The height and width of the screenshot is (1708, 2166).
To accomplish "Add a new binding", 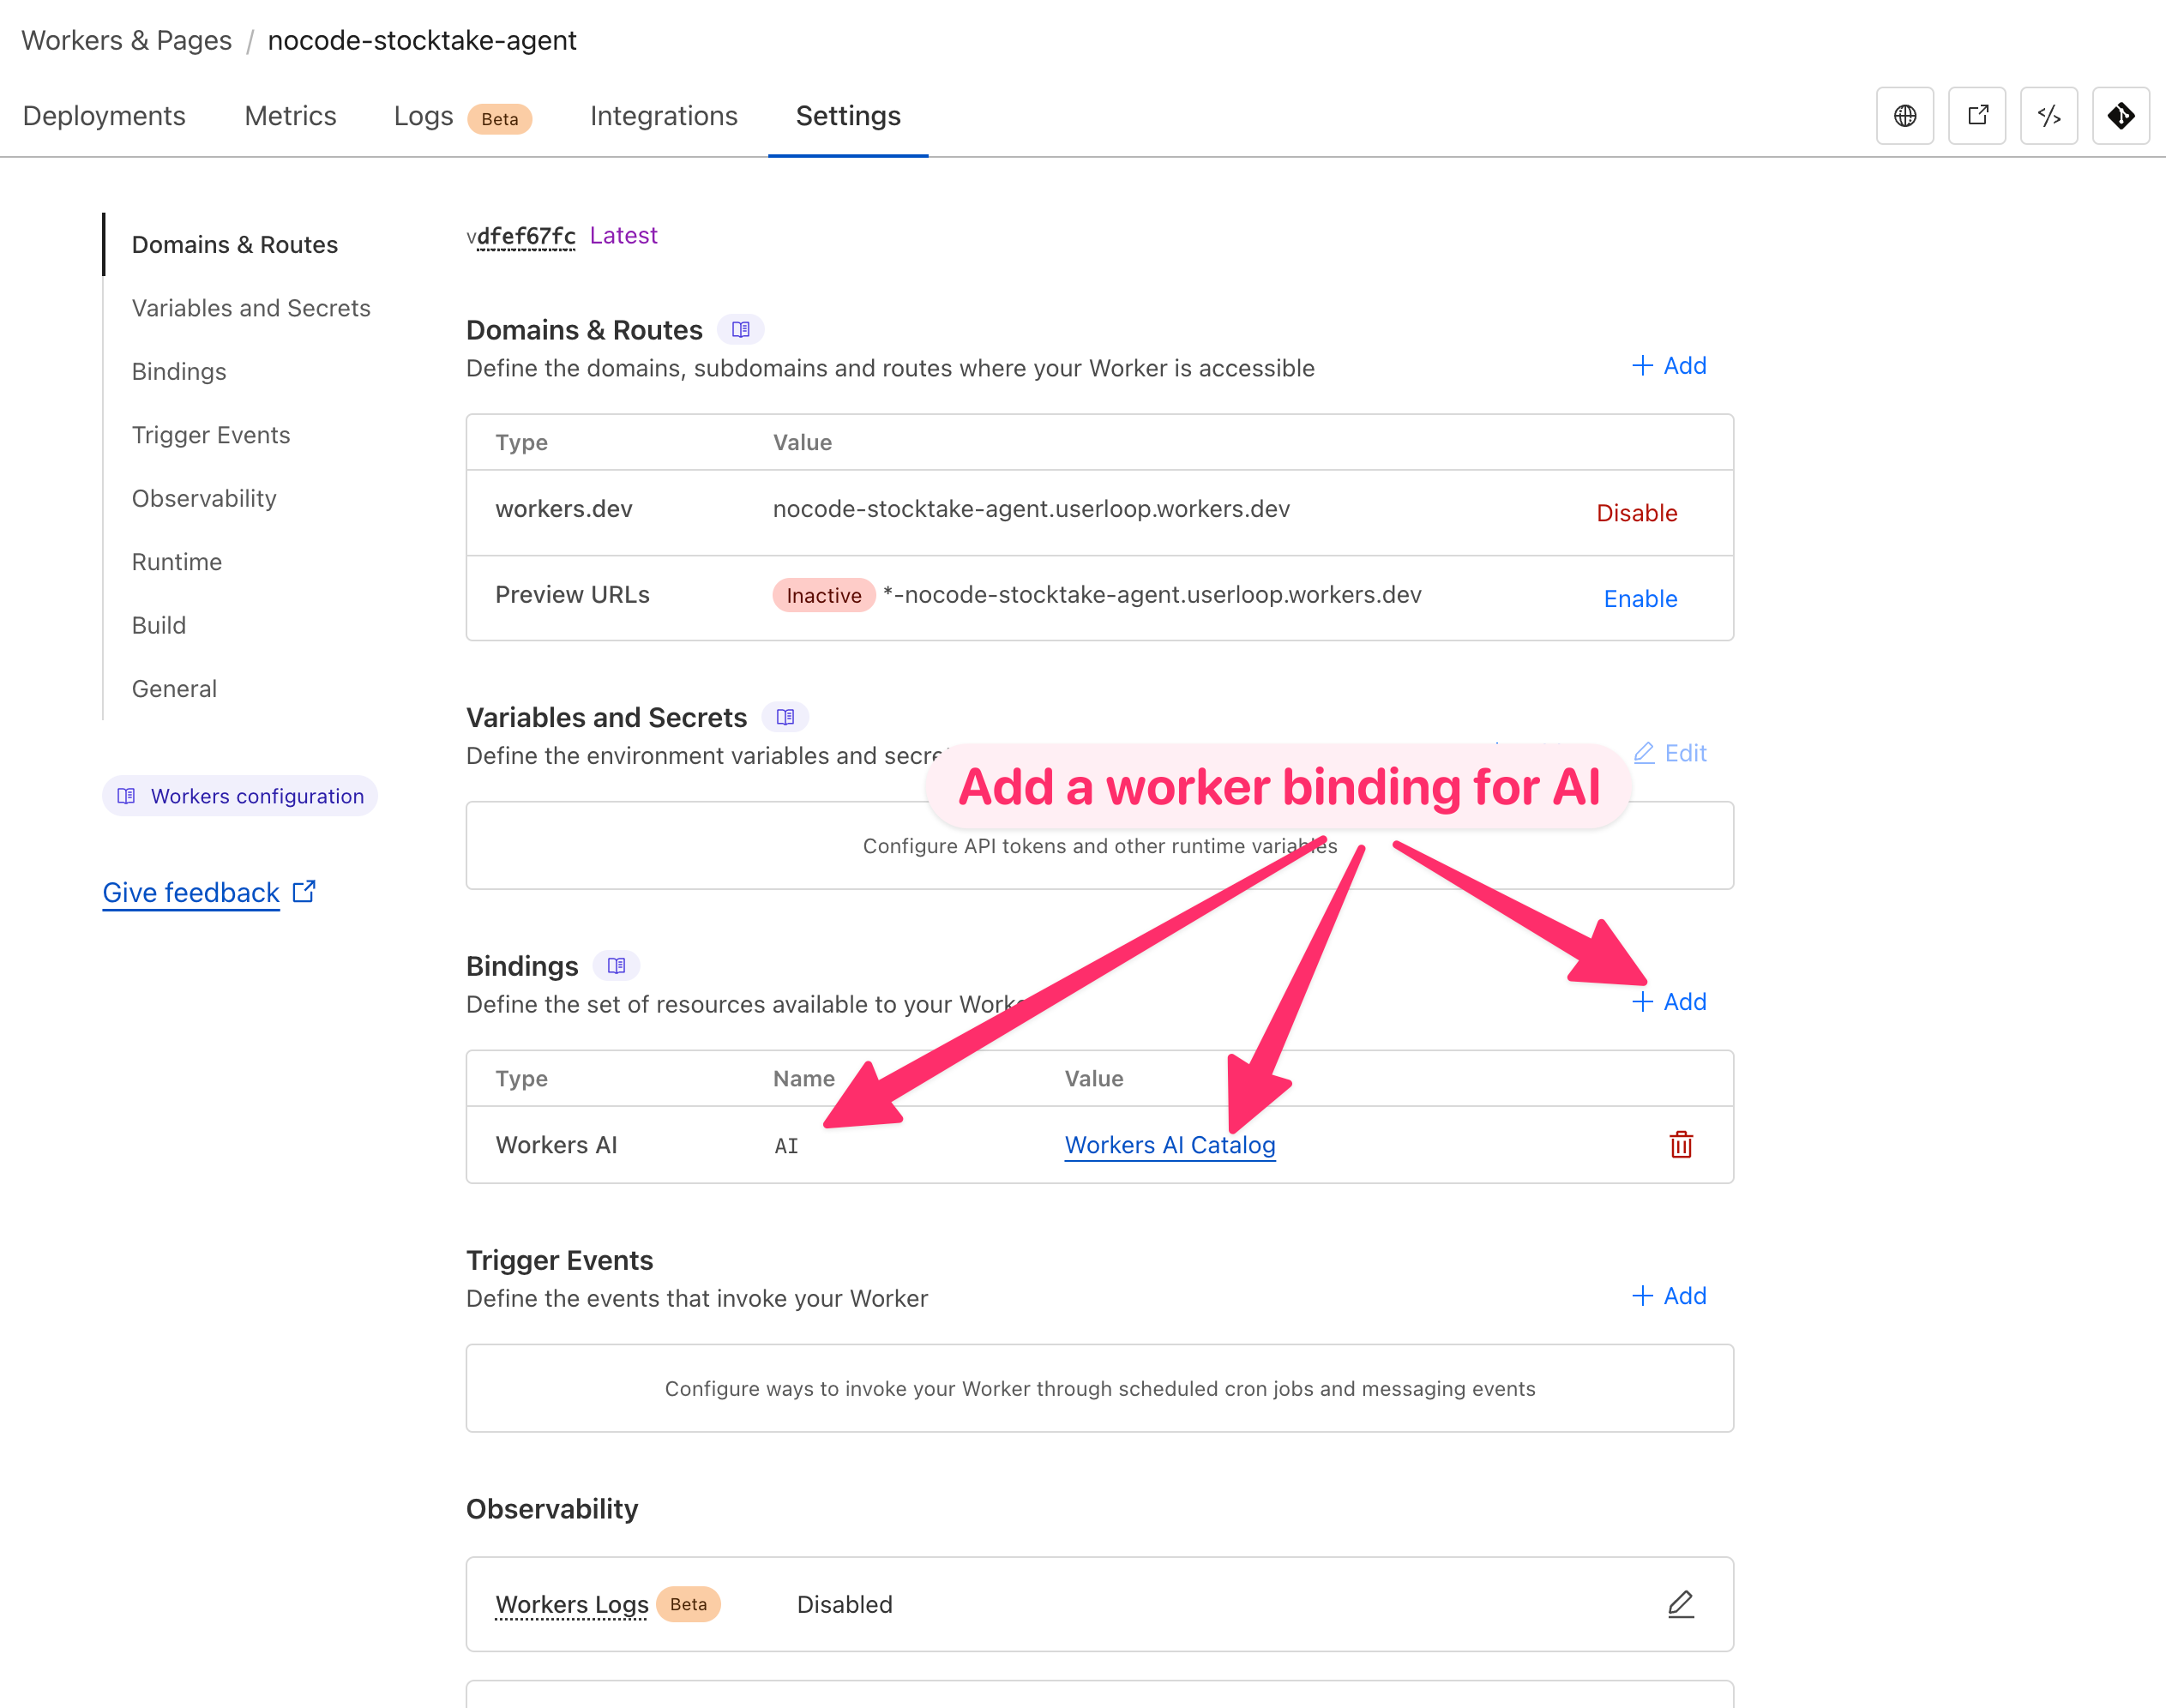I will coord(1669,1002).
